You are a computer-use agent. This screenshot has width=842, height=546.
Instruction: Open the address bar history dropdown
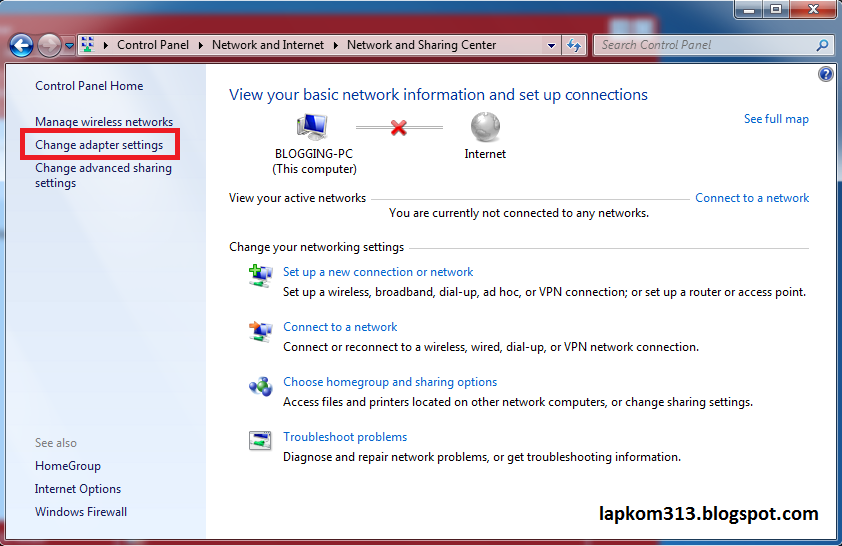(551, 46)
